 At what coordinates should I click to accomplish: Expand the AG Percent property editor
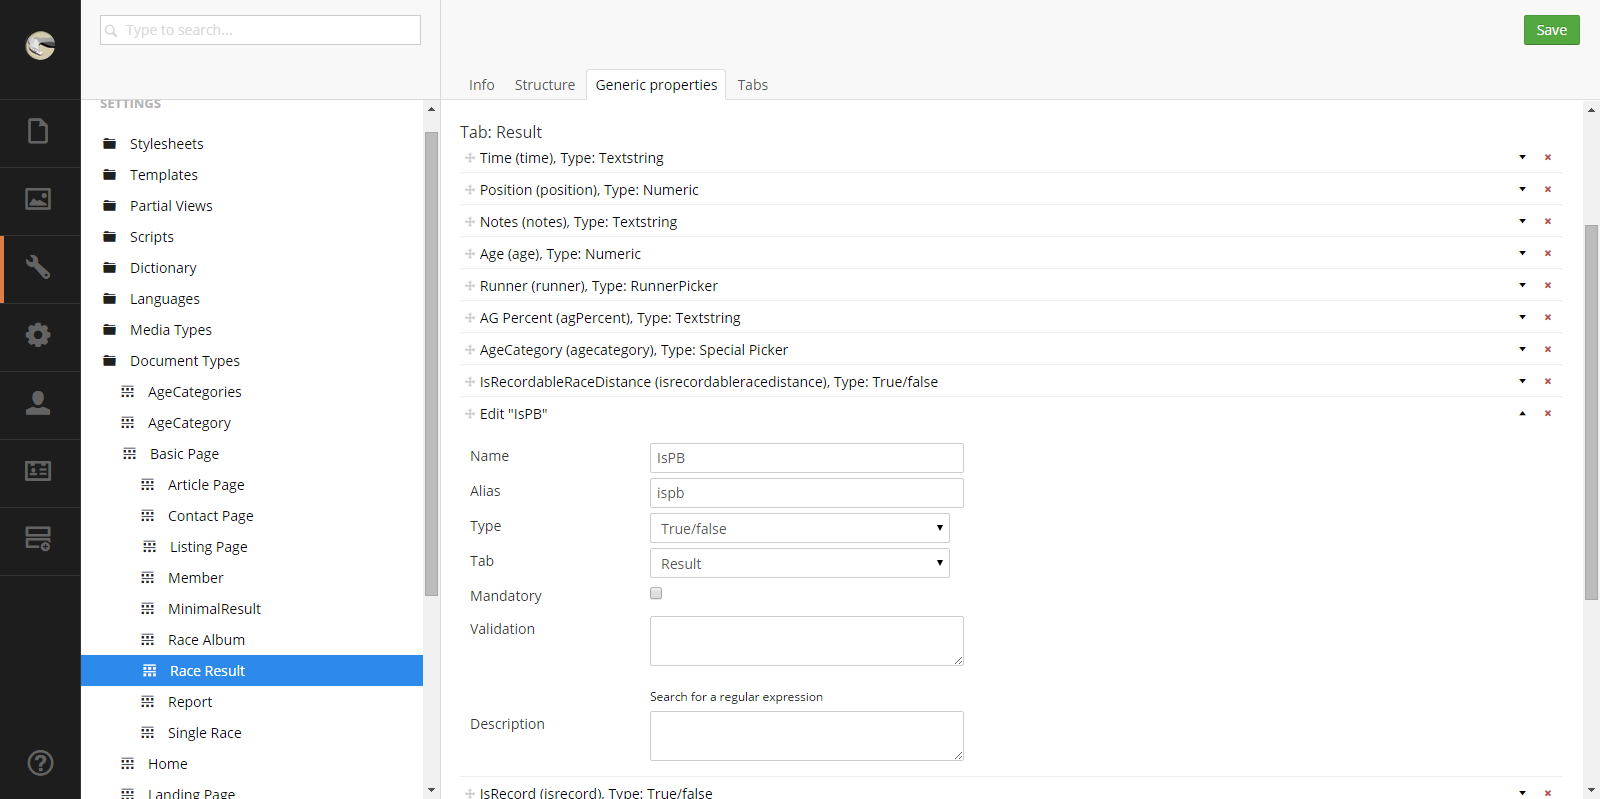click(1522, 317)
